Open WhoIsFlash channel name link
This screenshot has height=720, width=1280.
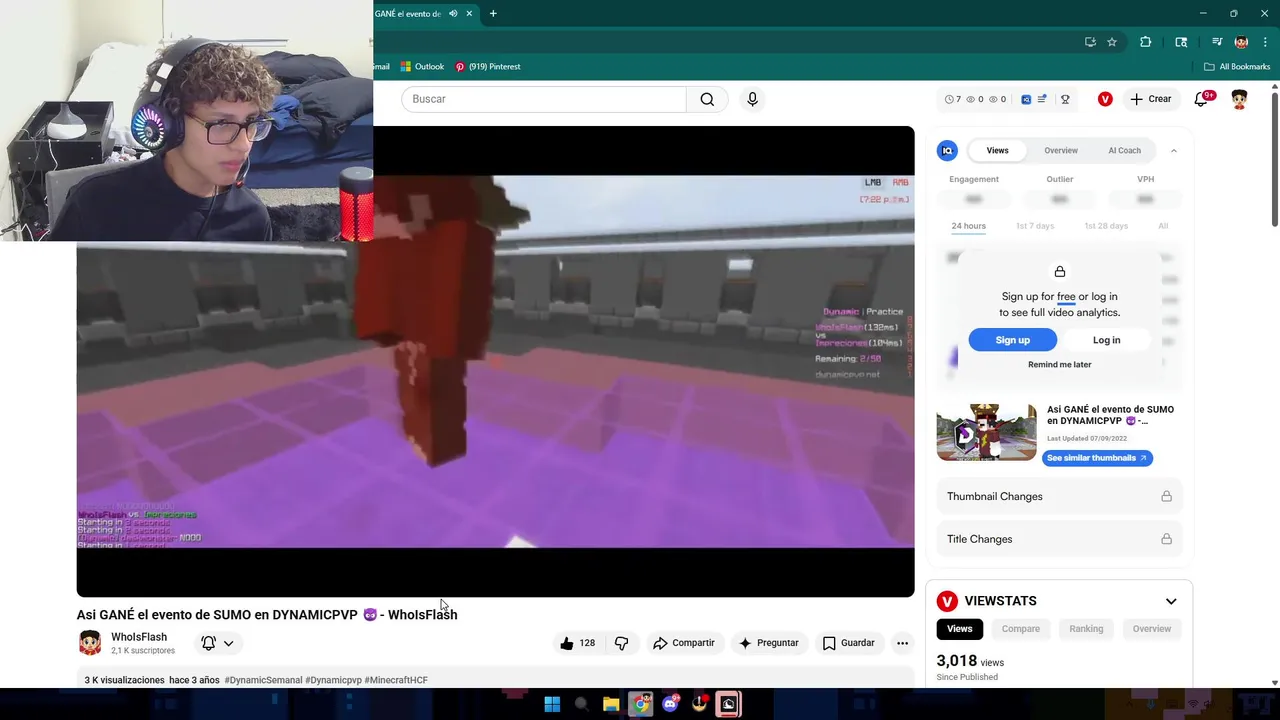coord(139,637)
